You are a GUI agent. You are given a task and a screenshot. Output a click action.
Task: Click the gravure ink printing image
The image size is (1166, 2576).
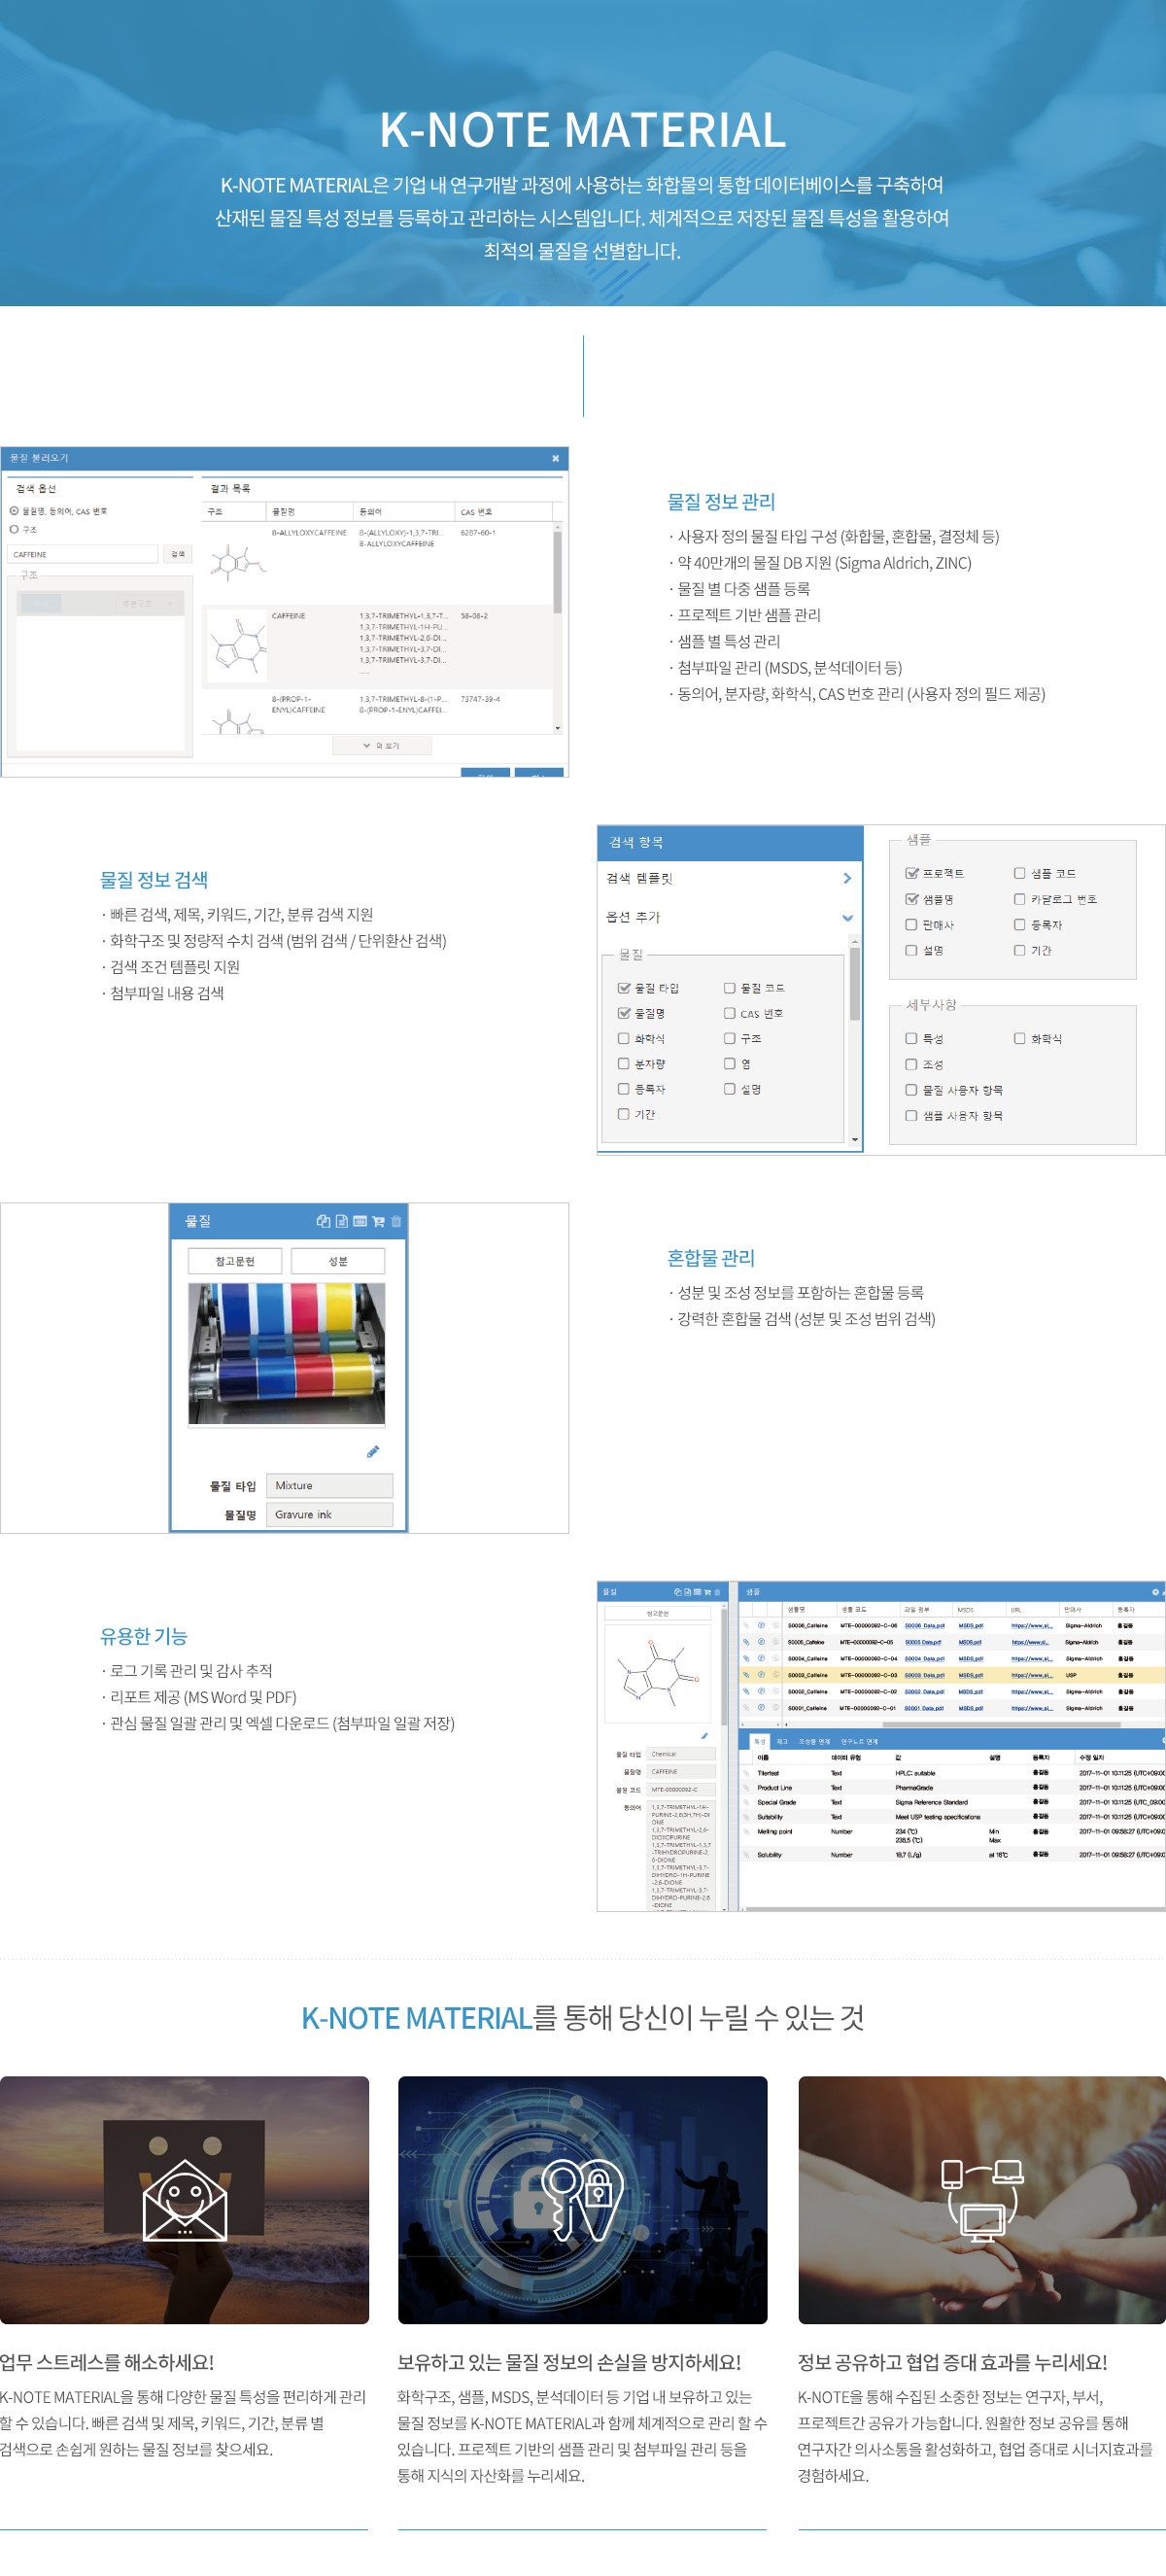tap(287, 1354)
